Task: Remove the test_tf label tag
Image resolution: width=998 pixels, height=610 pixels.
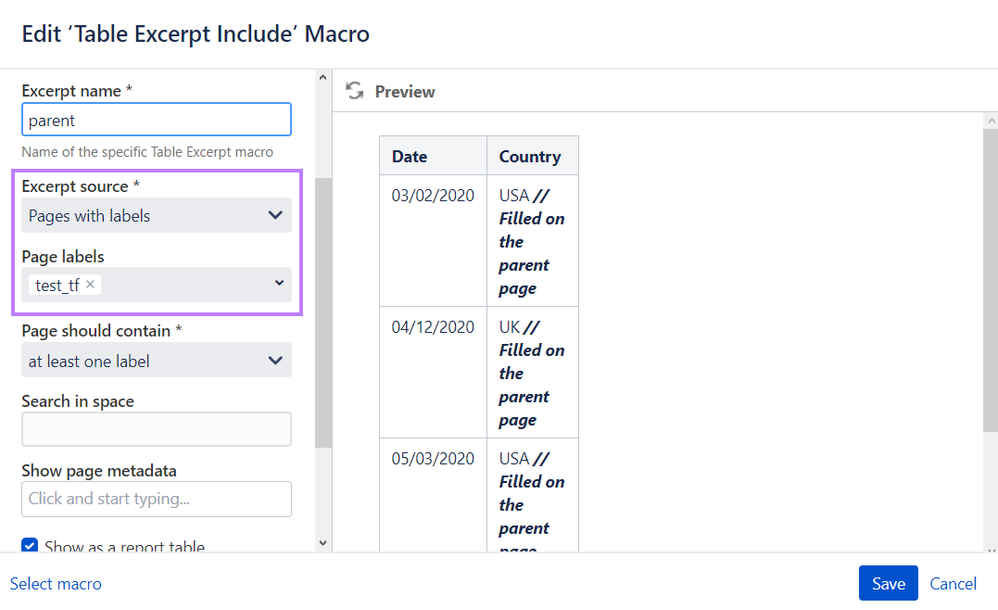Action: tap(91, 285)
